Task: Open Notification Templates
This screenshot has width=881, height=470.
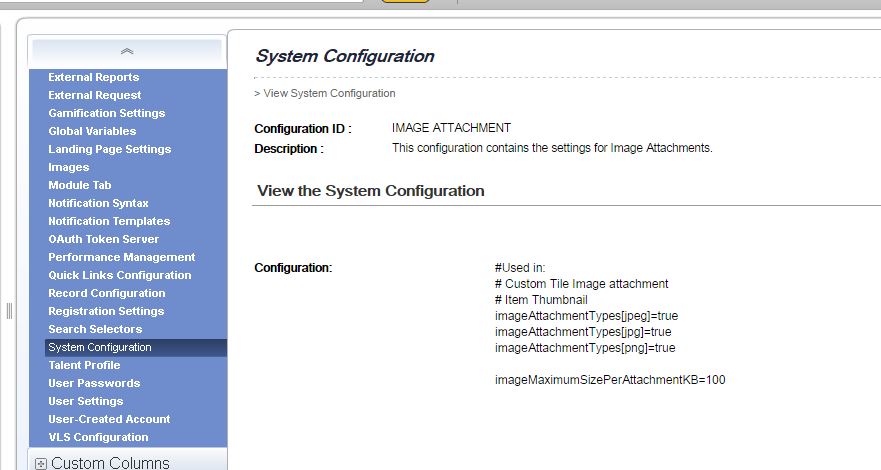Action: [109, 221]
